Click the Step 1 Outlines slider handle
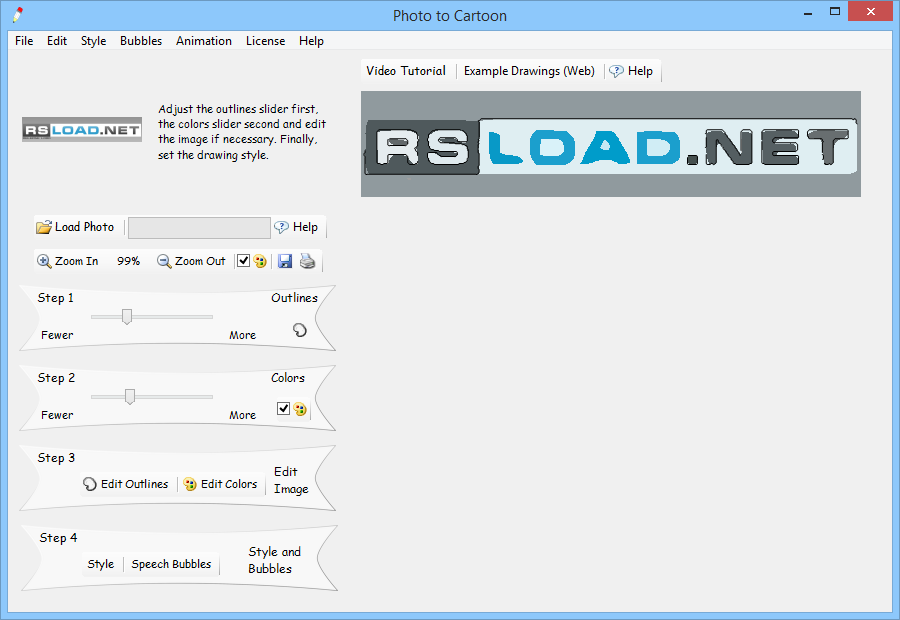The height and width of the screenshot is (620, 900). pyautogui.click(x=127, y=316)
